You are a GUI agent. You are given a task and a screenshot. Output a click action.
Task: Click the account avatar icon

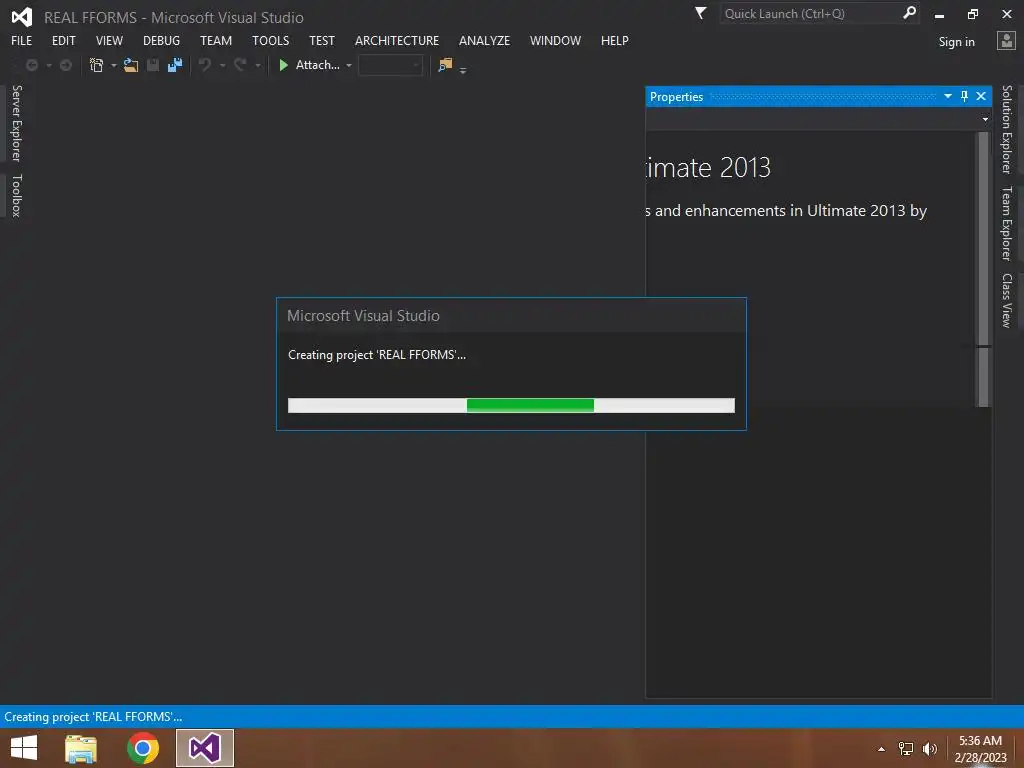(x=1006, y=41)
